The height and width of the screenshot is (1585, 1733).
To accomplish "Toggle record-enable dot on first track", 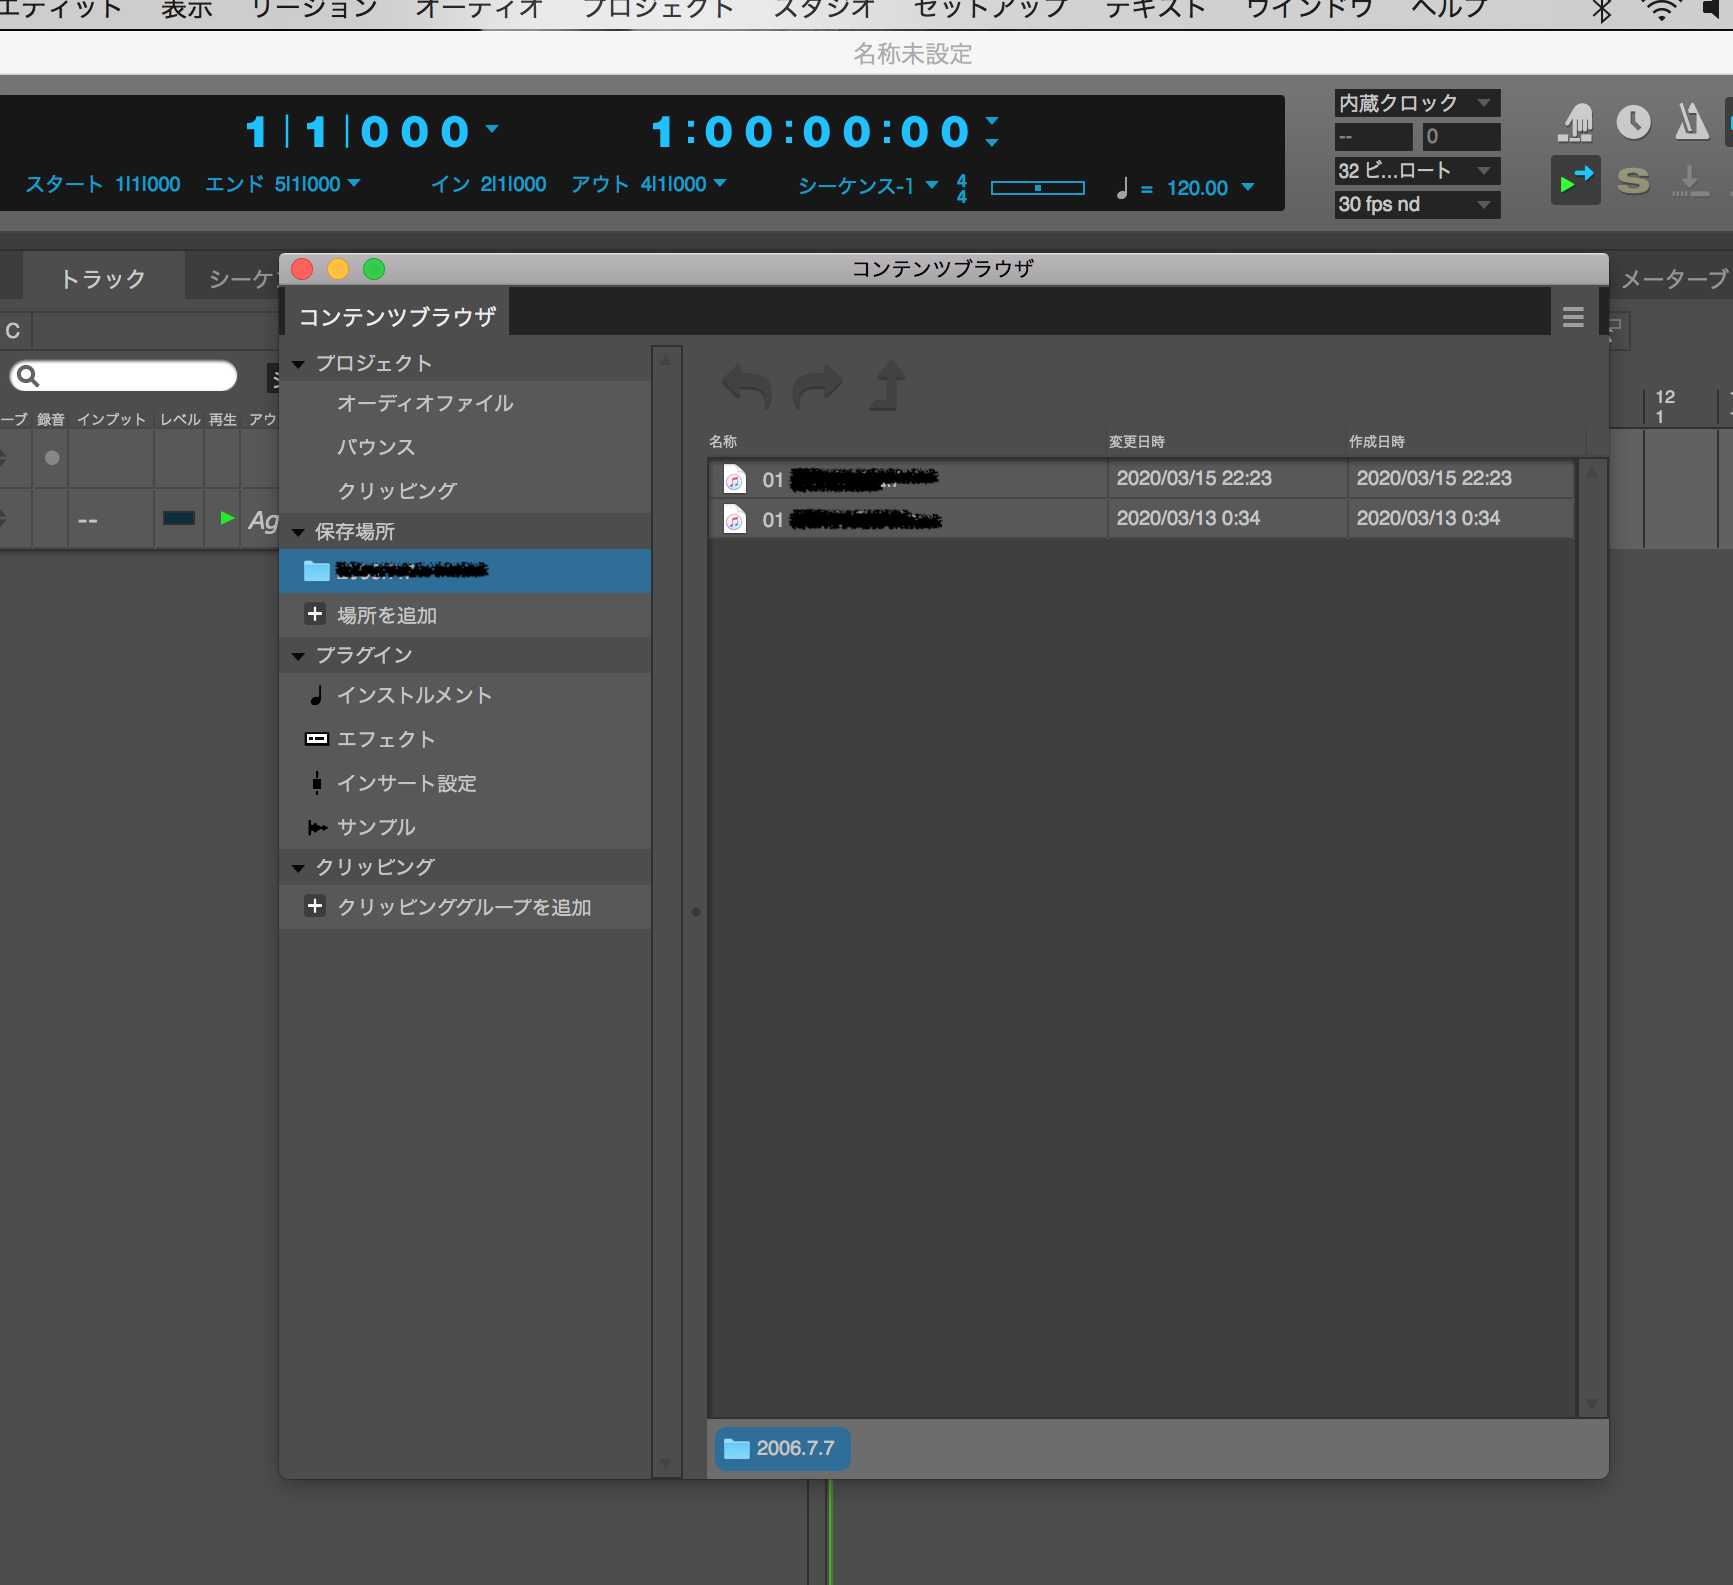I will click(x=52, y=458).
